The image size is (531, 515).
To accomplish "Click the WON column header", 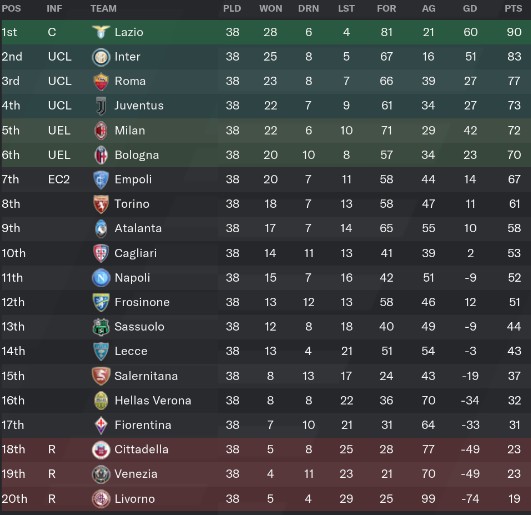I will (271, 9).
